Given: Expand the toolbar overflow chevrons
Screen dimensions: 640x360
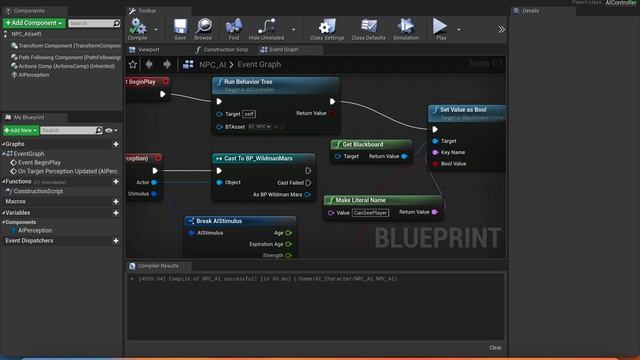Looking at the screenshot, I should (x=501, y=29).
